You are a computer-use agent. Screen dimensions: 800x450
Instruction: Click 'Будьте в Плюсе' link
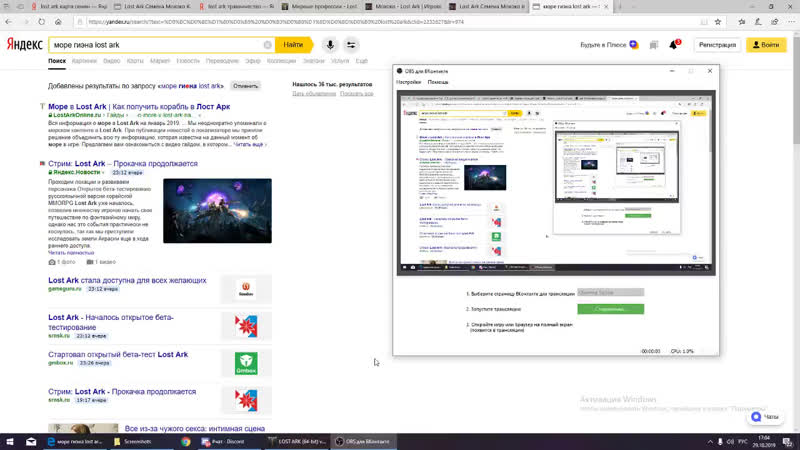tap(603, 45)
